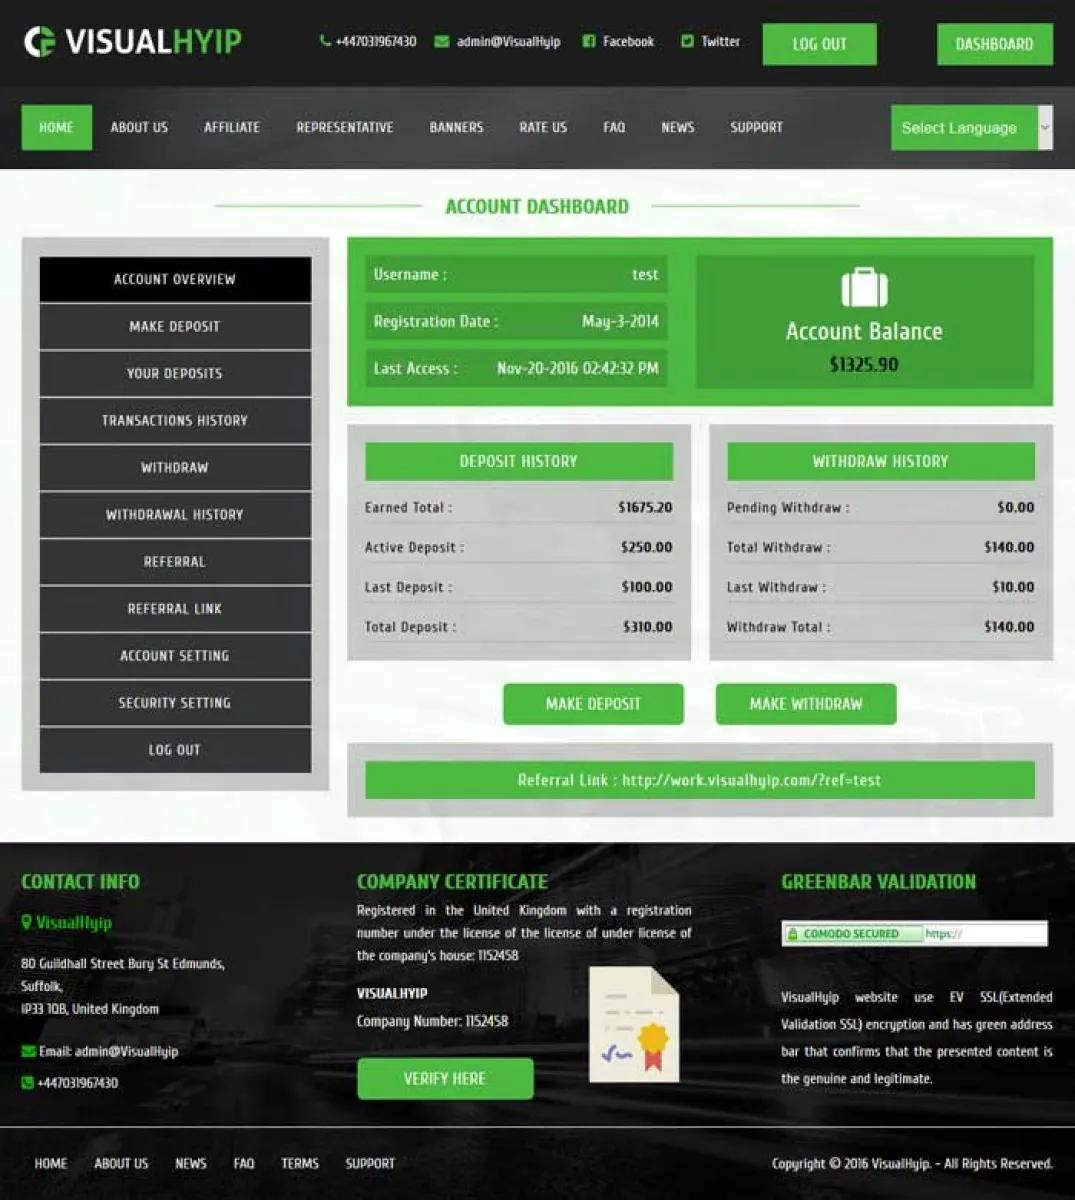Open the Select Language dropdown
This screenshot has width=1075, height=1200.
tap(971, 128)
